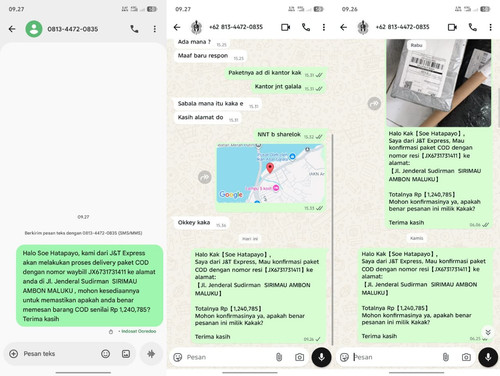Open camera in right chat composer
The image size is (500, 376).
[466, 357]
